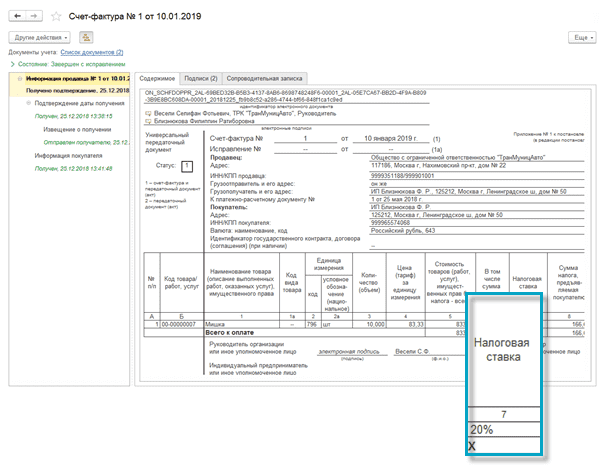This screenshot has width=602, height=465.
Task: Click unit code cell 796
Action: click(312, 324)
